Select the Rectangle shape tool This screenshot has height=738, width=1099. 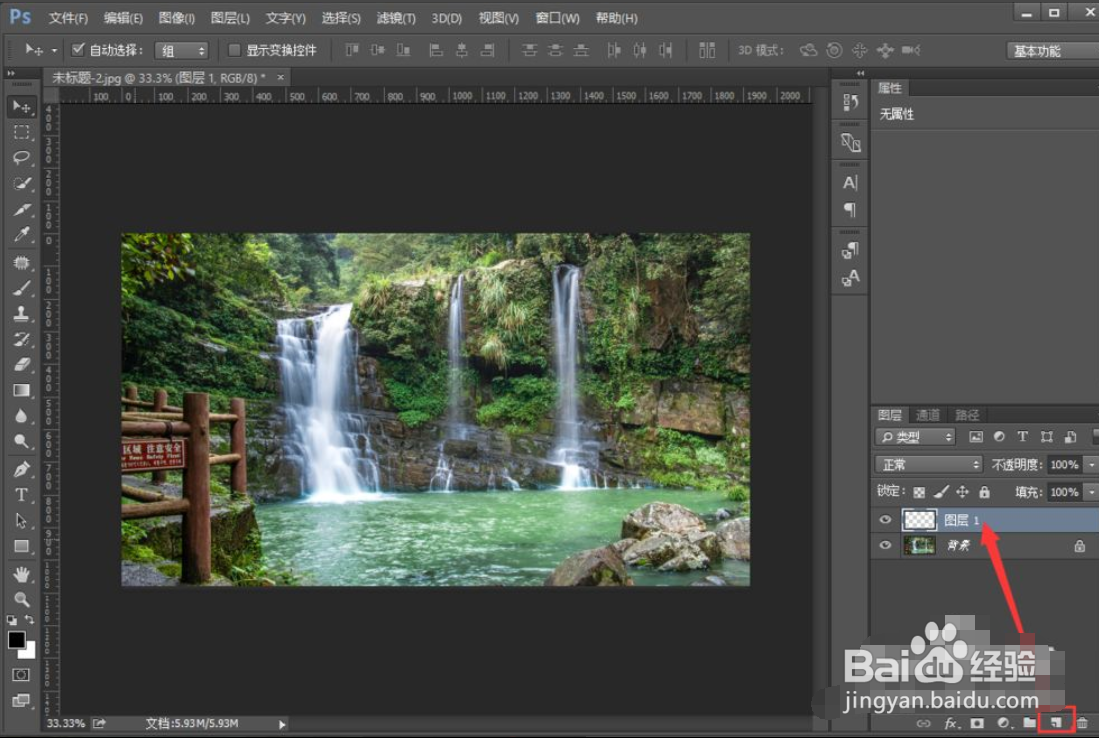click(x=21, y=546)
